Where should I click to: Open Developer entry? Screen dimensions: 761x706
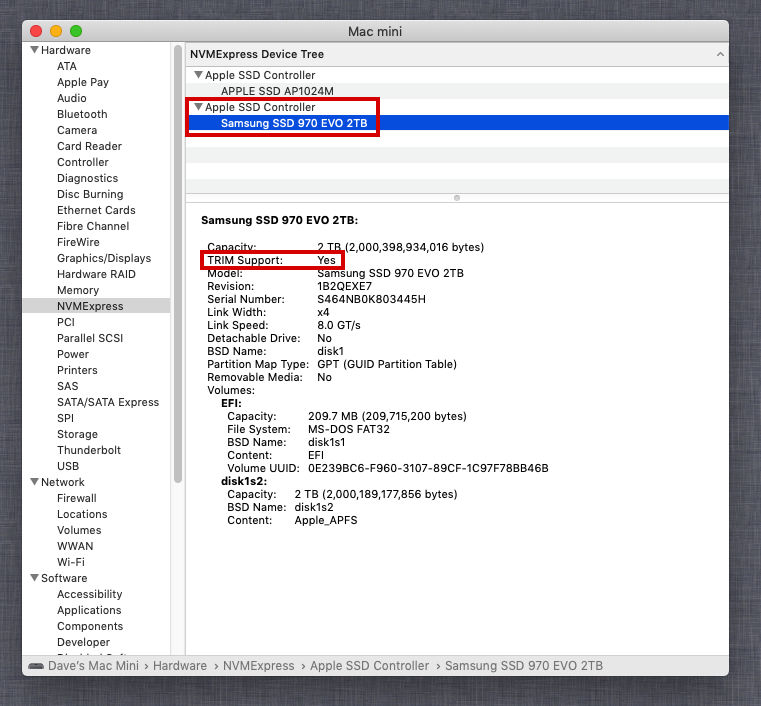(83, 642)
